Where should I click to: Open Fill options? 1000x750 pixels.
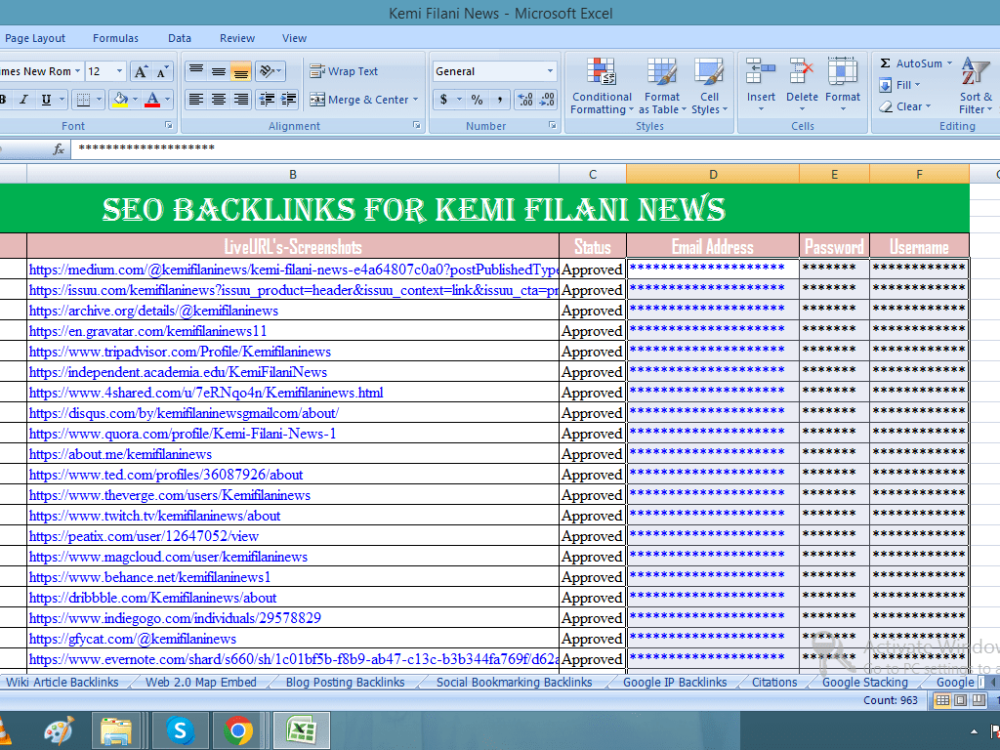point(900,85)
